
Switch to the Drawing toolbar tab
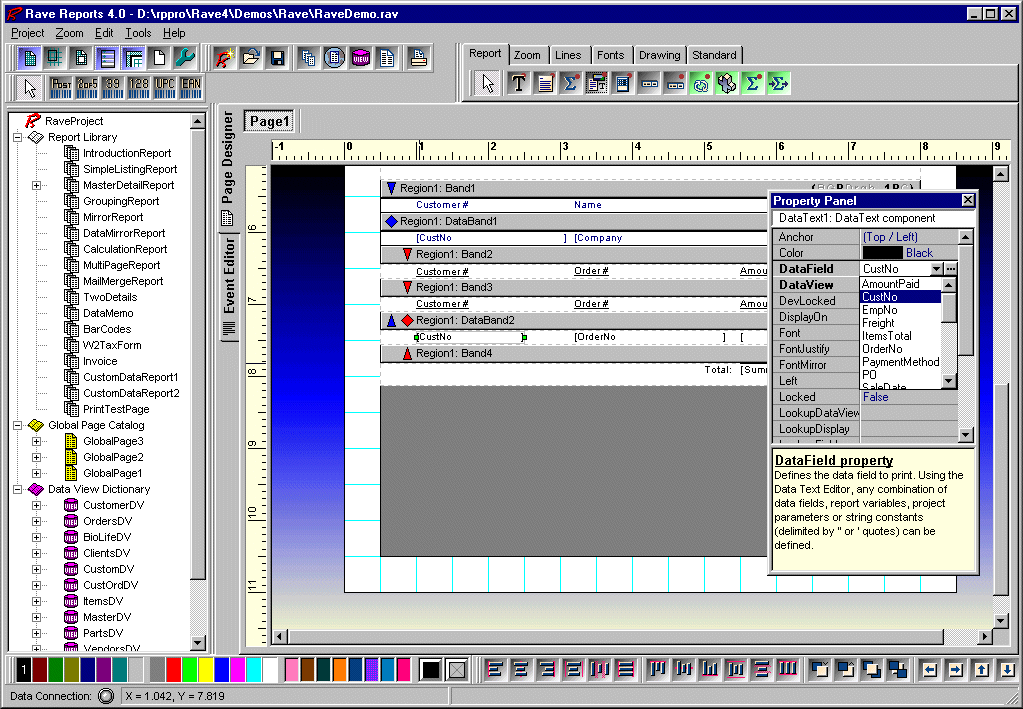click(659, 55)
